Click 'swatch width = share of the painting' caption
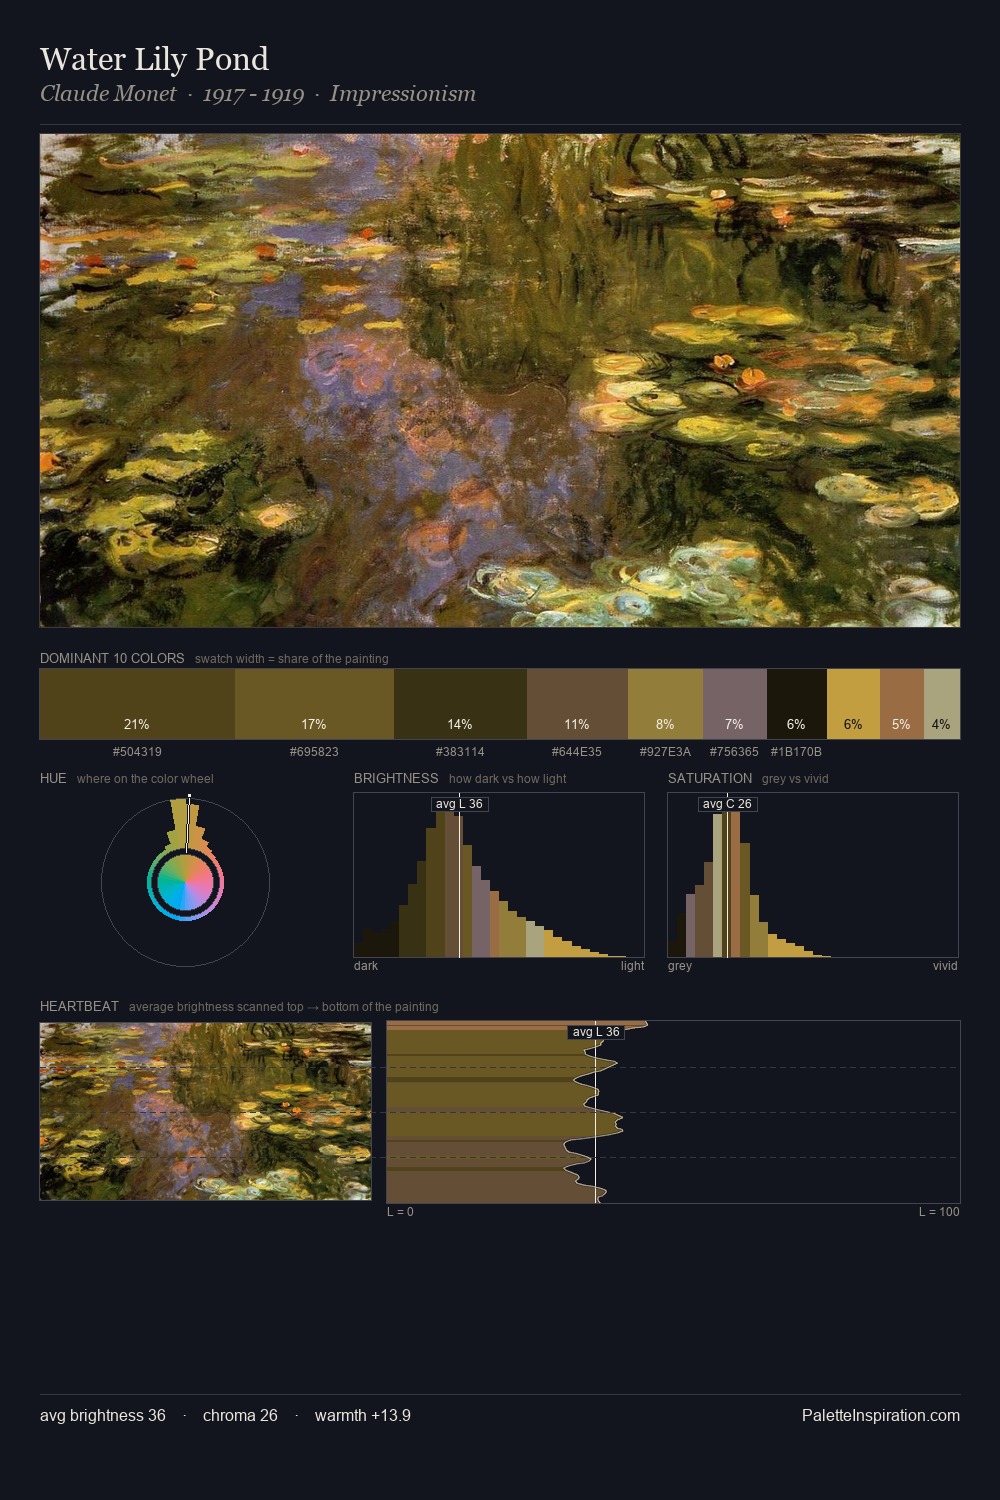 pos(292,659)
